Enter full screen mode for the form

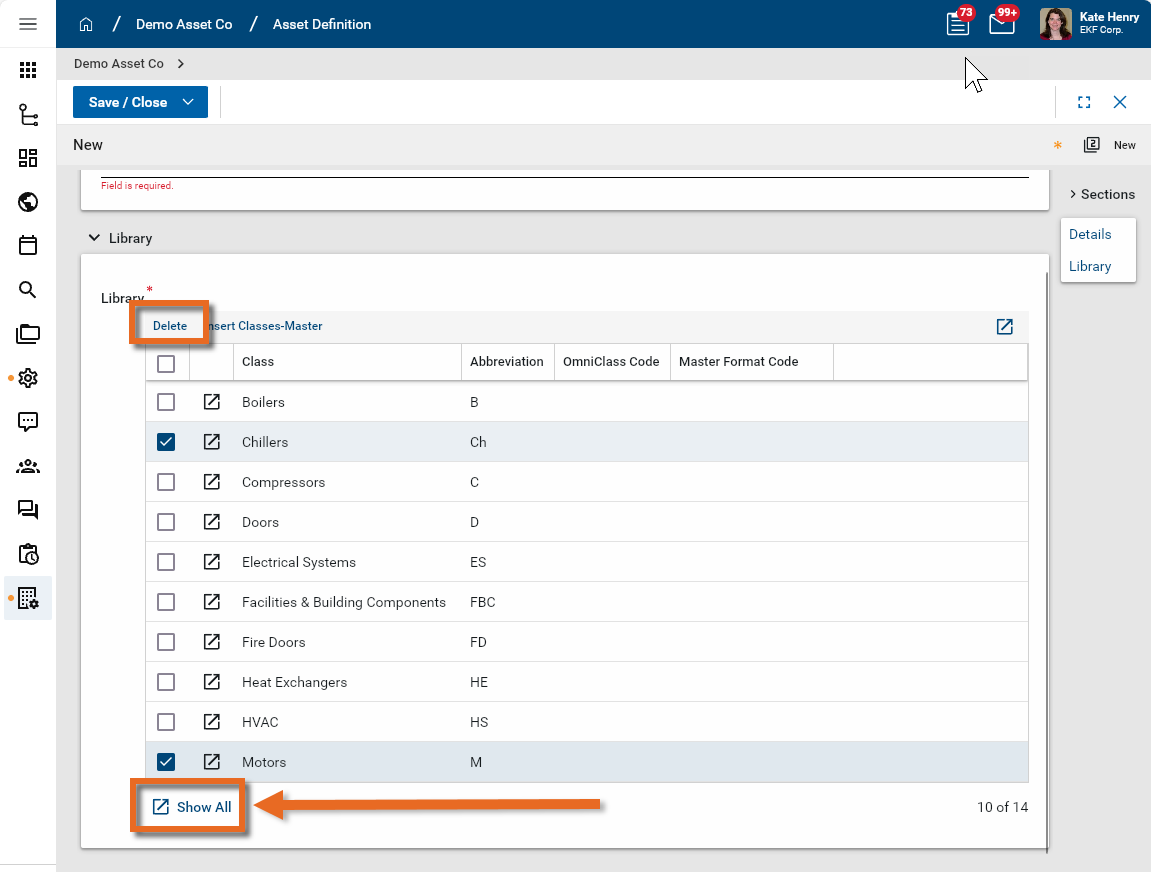pyautogui.click(x=1084, y=102)
